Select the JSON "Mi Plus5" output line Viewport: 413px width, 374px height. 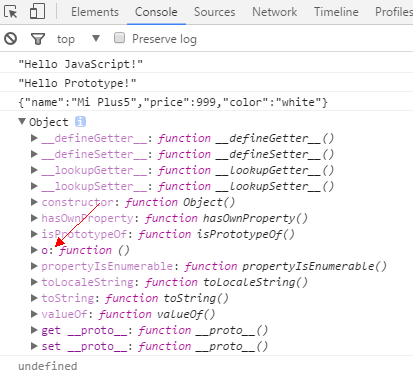pyautogui.click(x=173, y=102)
